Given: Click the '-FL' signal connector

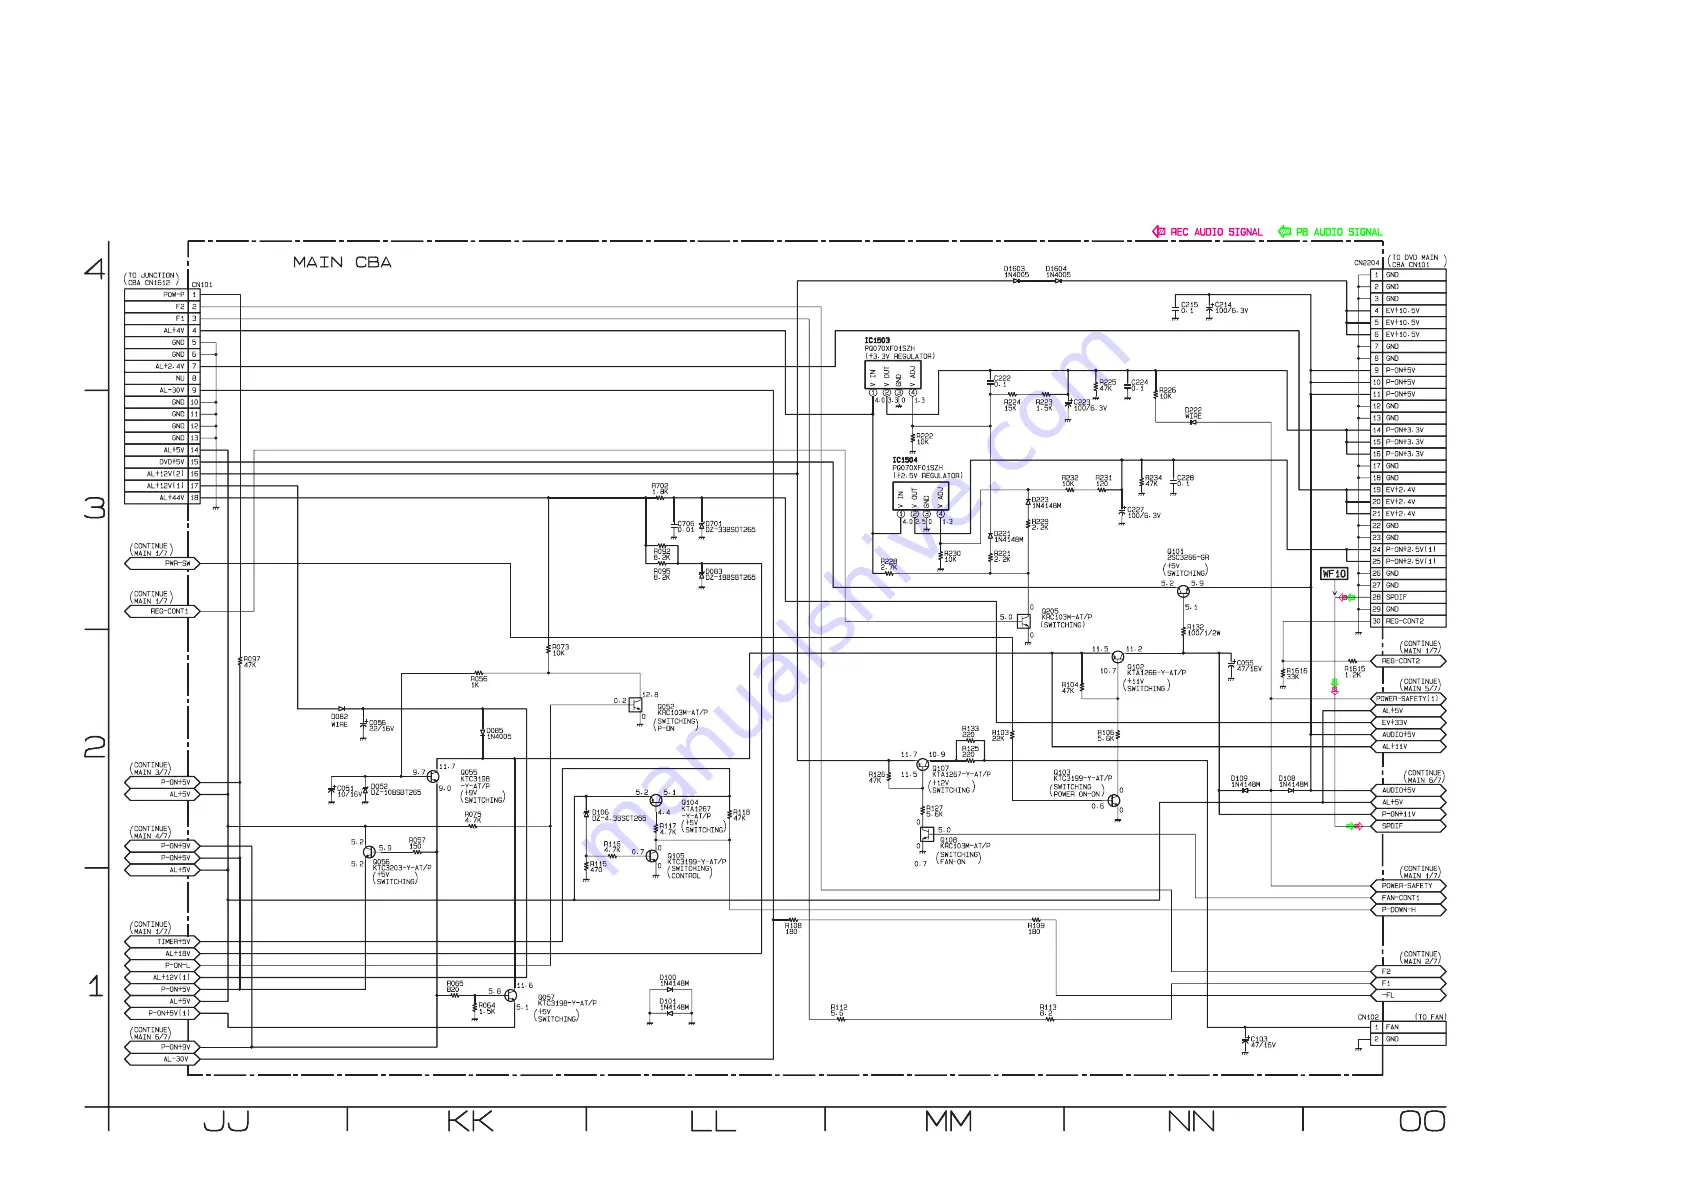Looking at the screenshot, I should 1408,995.
